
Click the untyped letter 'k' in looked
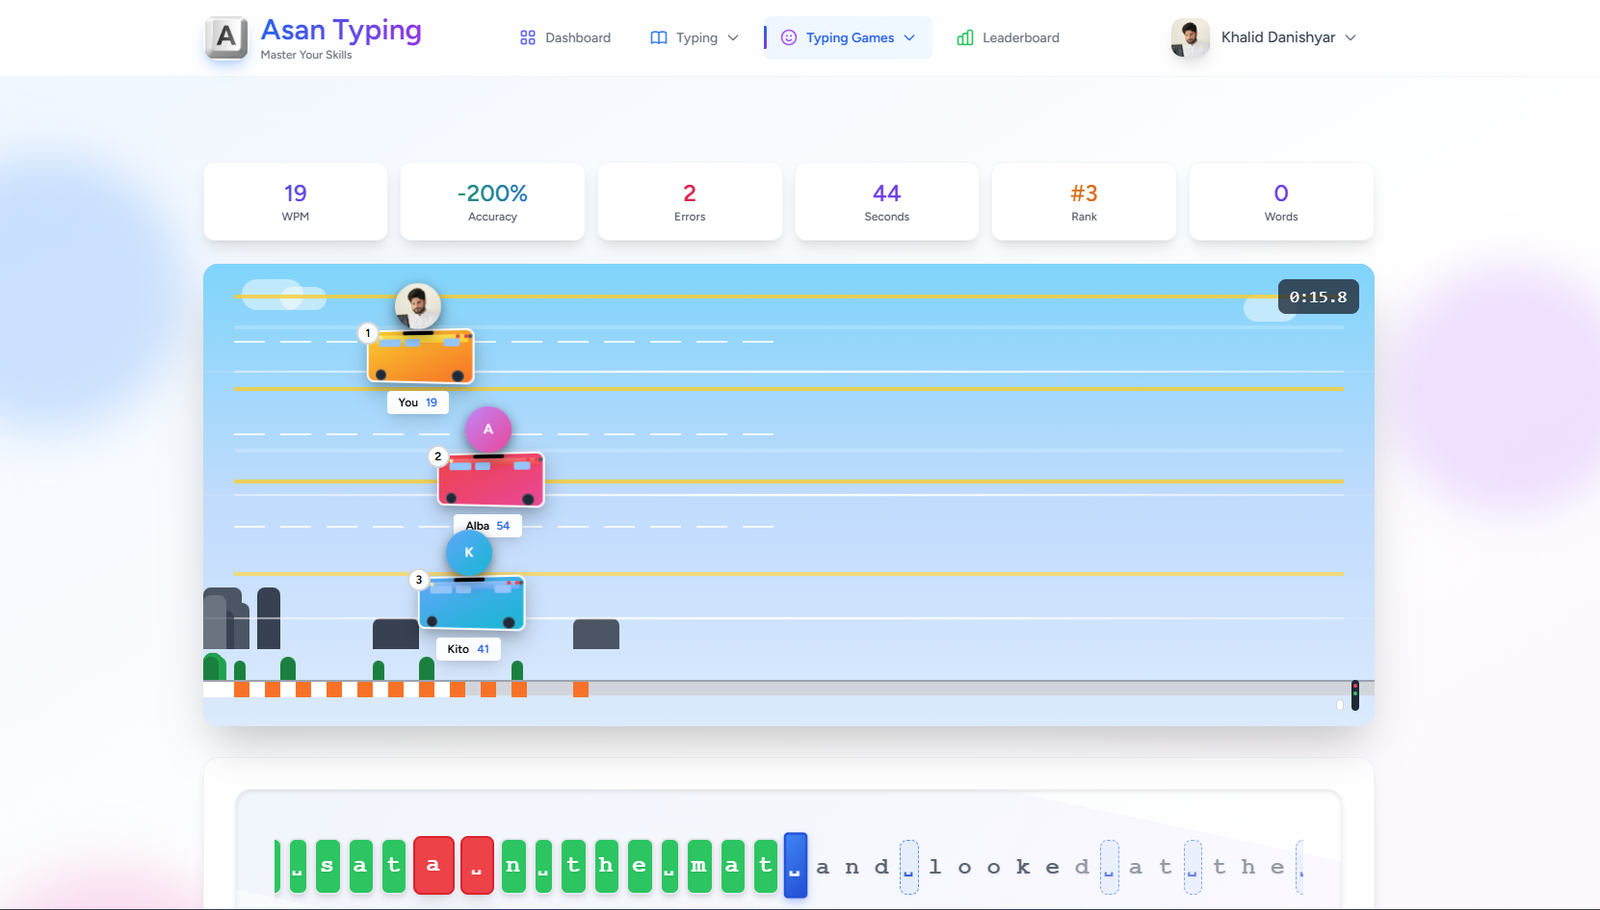coord(1023,867)
